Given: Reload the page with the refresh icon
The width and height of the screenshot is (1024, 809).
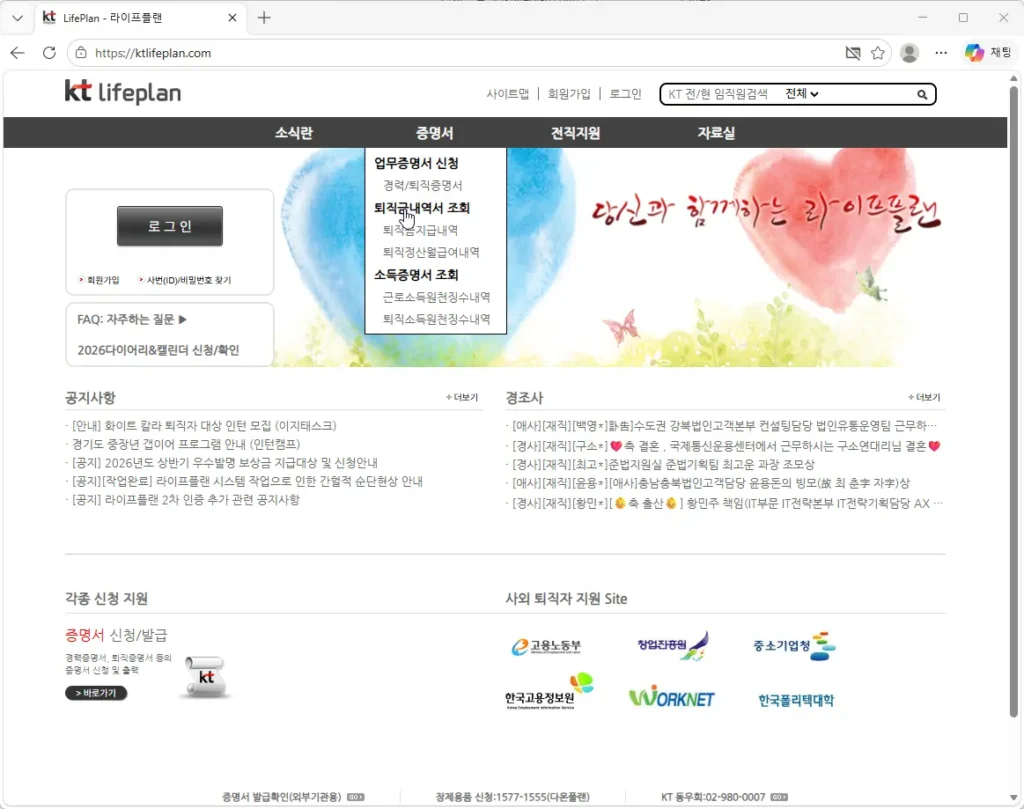Looking at the screenshot, I should (49, 53).
